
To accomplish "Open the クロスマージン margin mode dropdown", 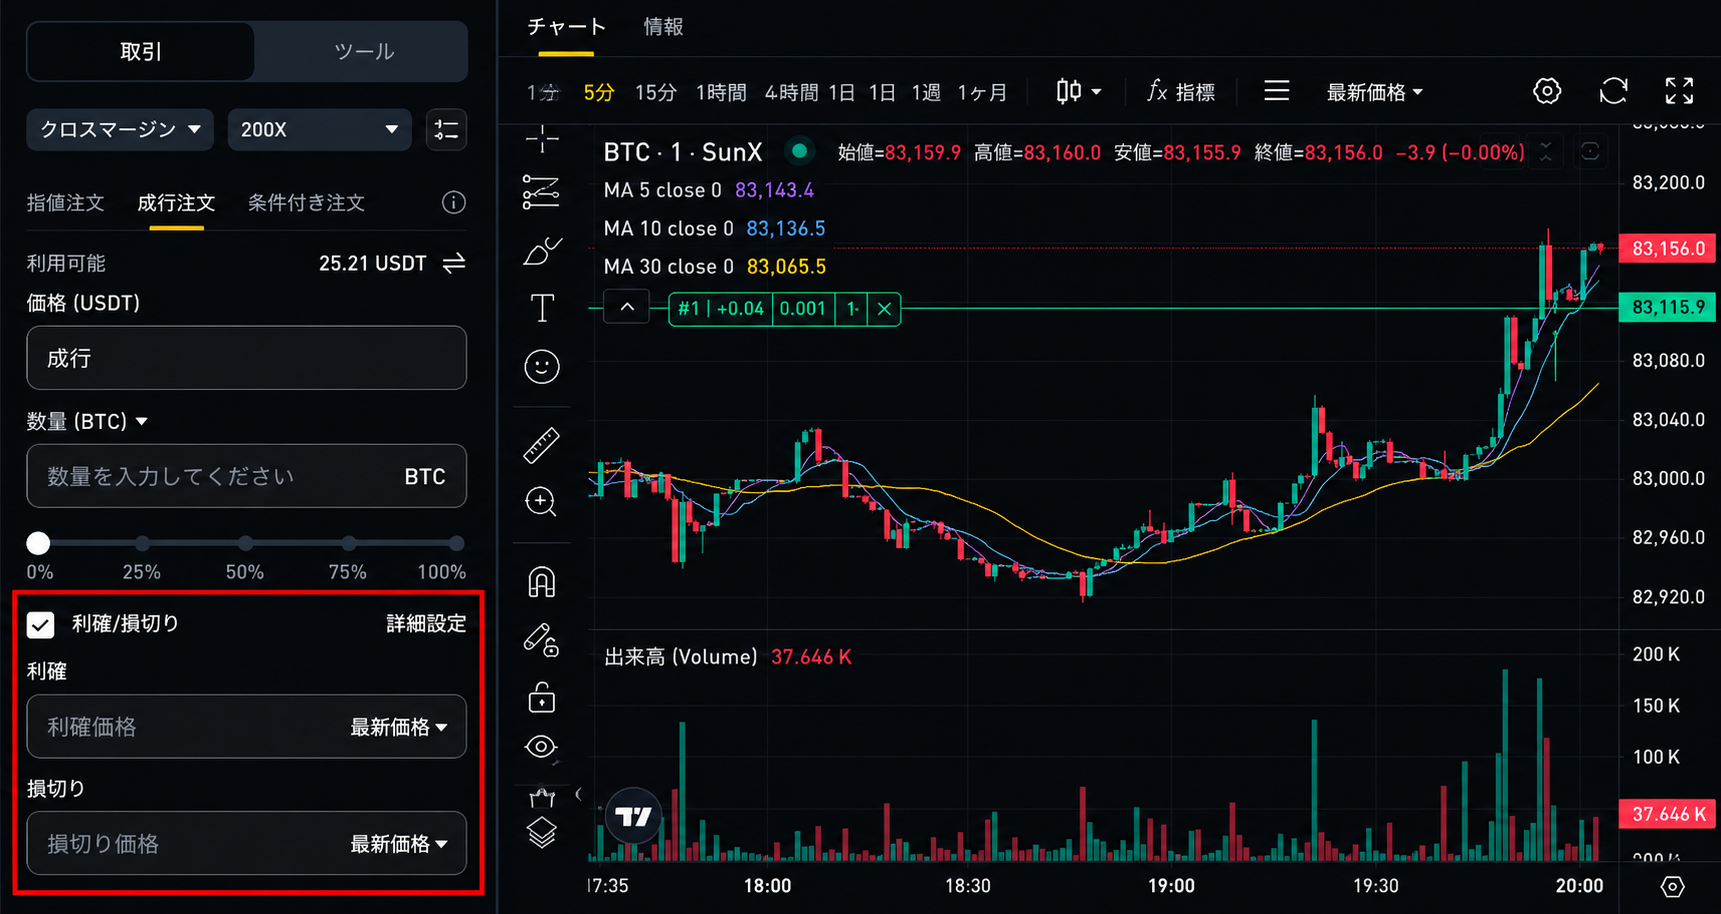I will coord(120,130).
